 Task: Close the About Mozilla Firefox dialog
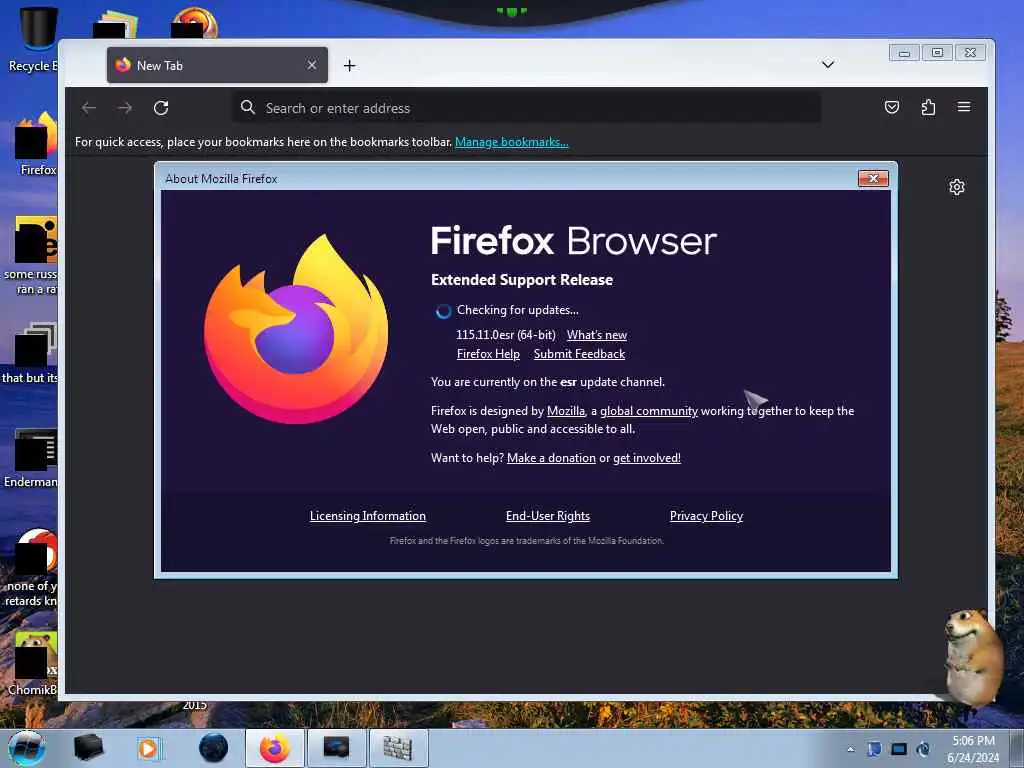tap(873, 178)
